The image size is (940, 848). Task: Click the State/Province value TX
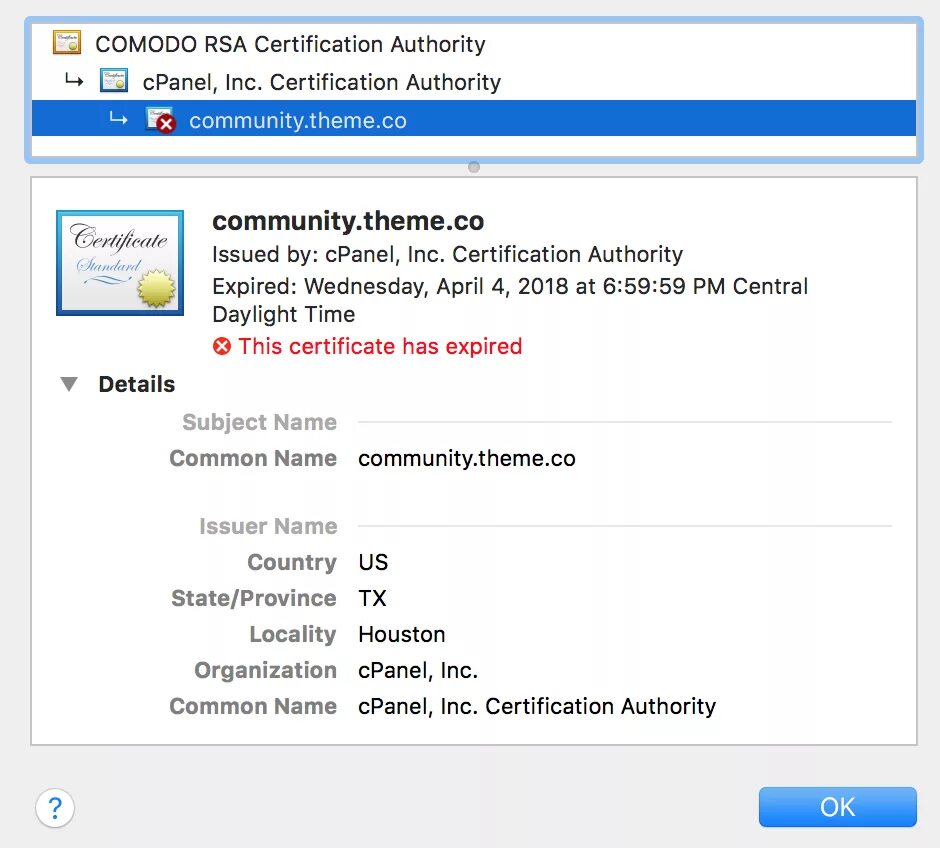point(372,598)
